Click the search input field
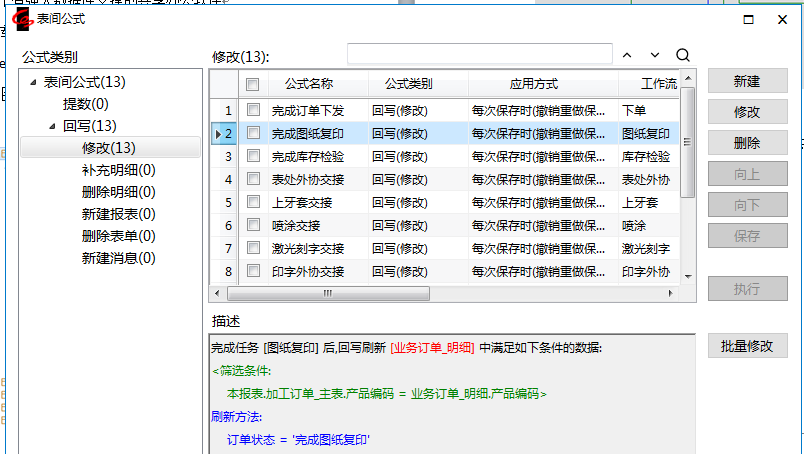Viewport: 804px width, 454px height. coord(479,54)
